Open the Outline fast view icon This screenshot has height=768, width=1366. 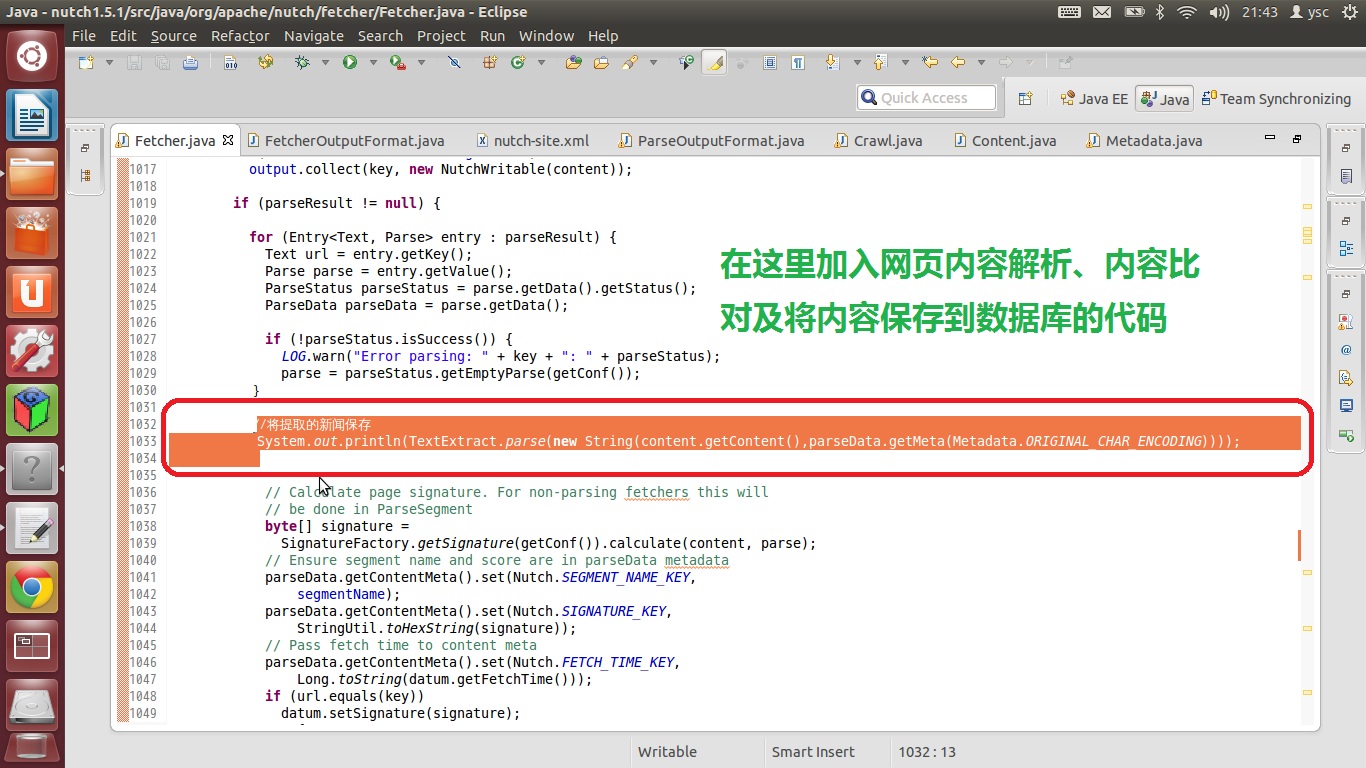(x=1346, y=248)
